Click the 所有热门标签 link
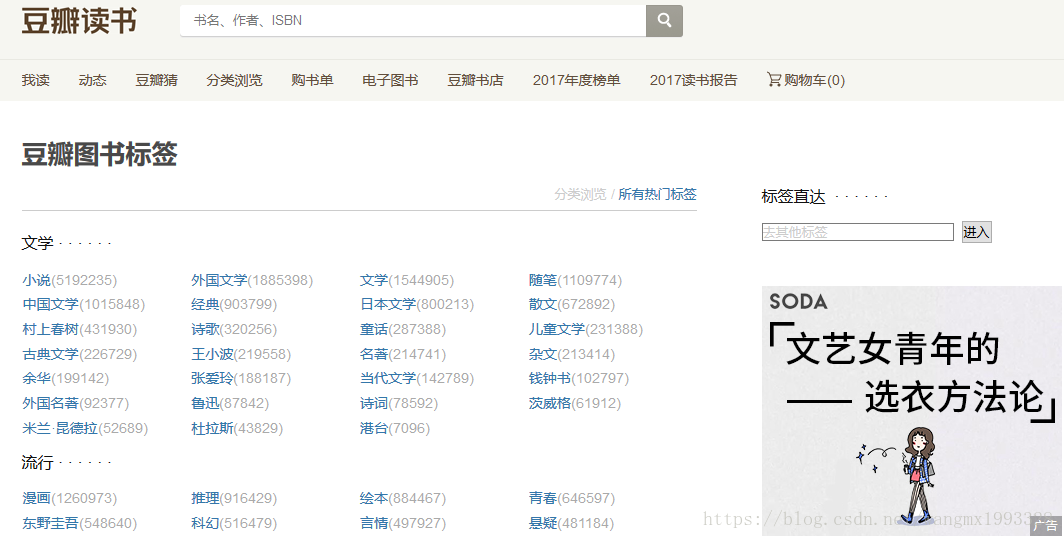Viewport: 1064px width, 539px height. pos(658,194)
